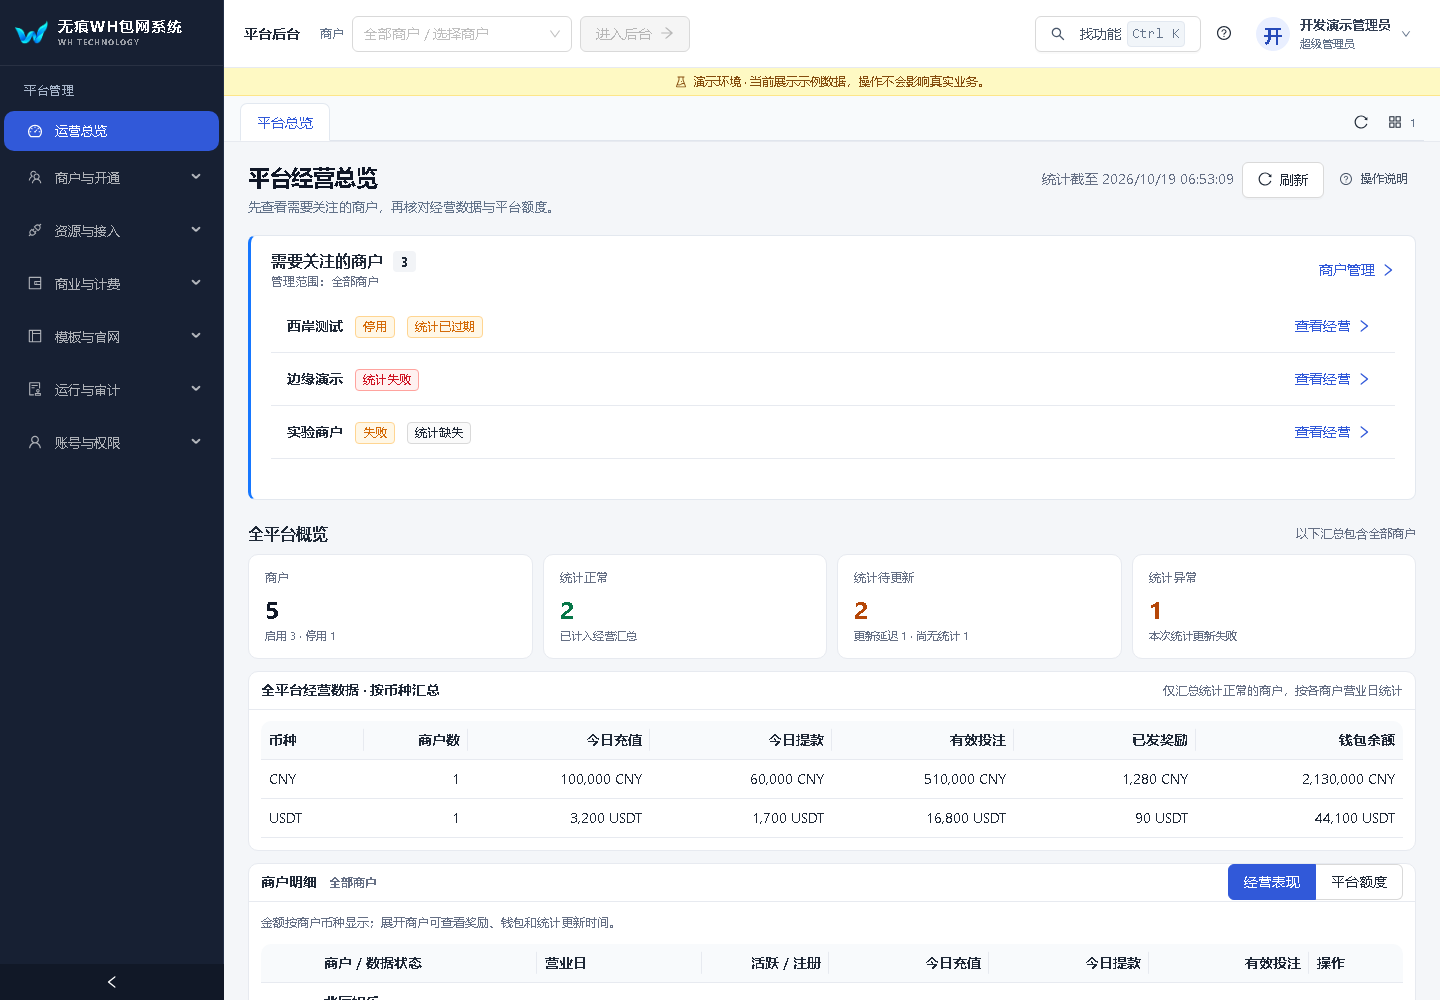Screen dimensions: 1440x1000
Task: Click the 资源与接入 link icon
Action: (35, 231)
